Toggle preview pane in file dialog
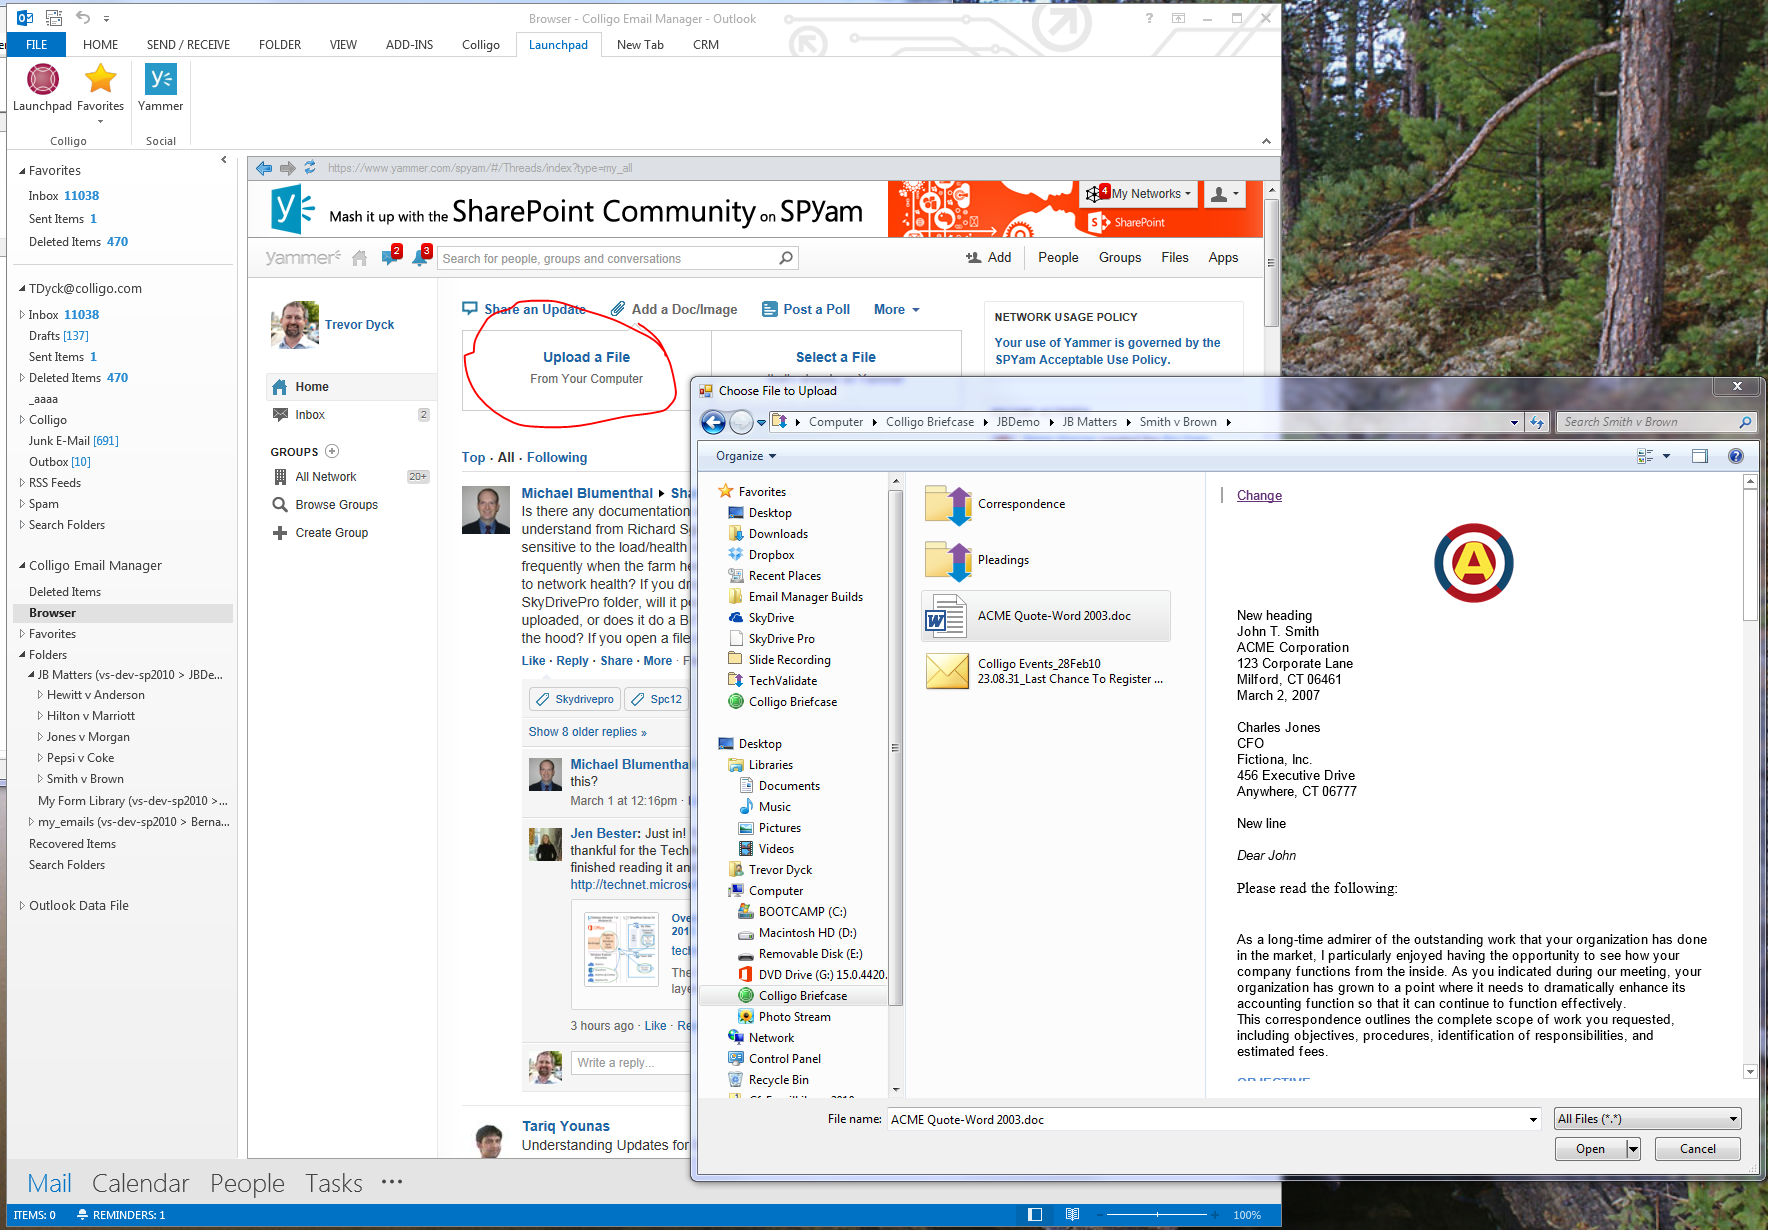The image size is (1768, 1230). (1700, 456)
